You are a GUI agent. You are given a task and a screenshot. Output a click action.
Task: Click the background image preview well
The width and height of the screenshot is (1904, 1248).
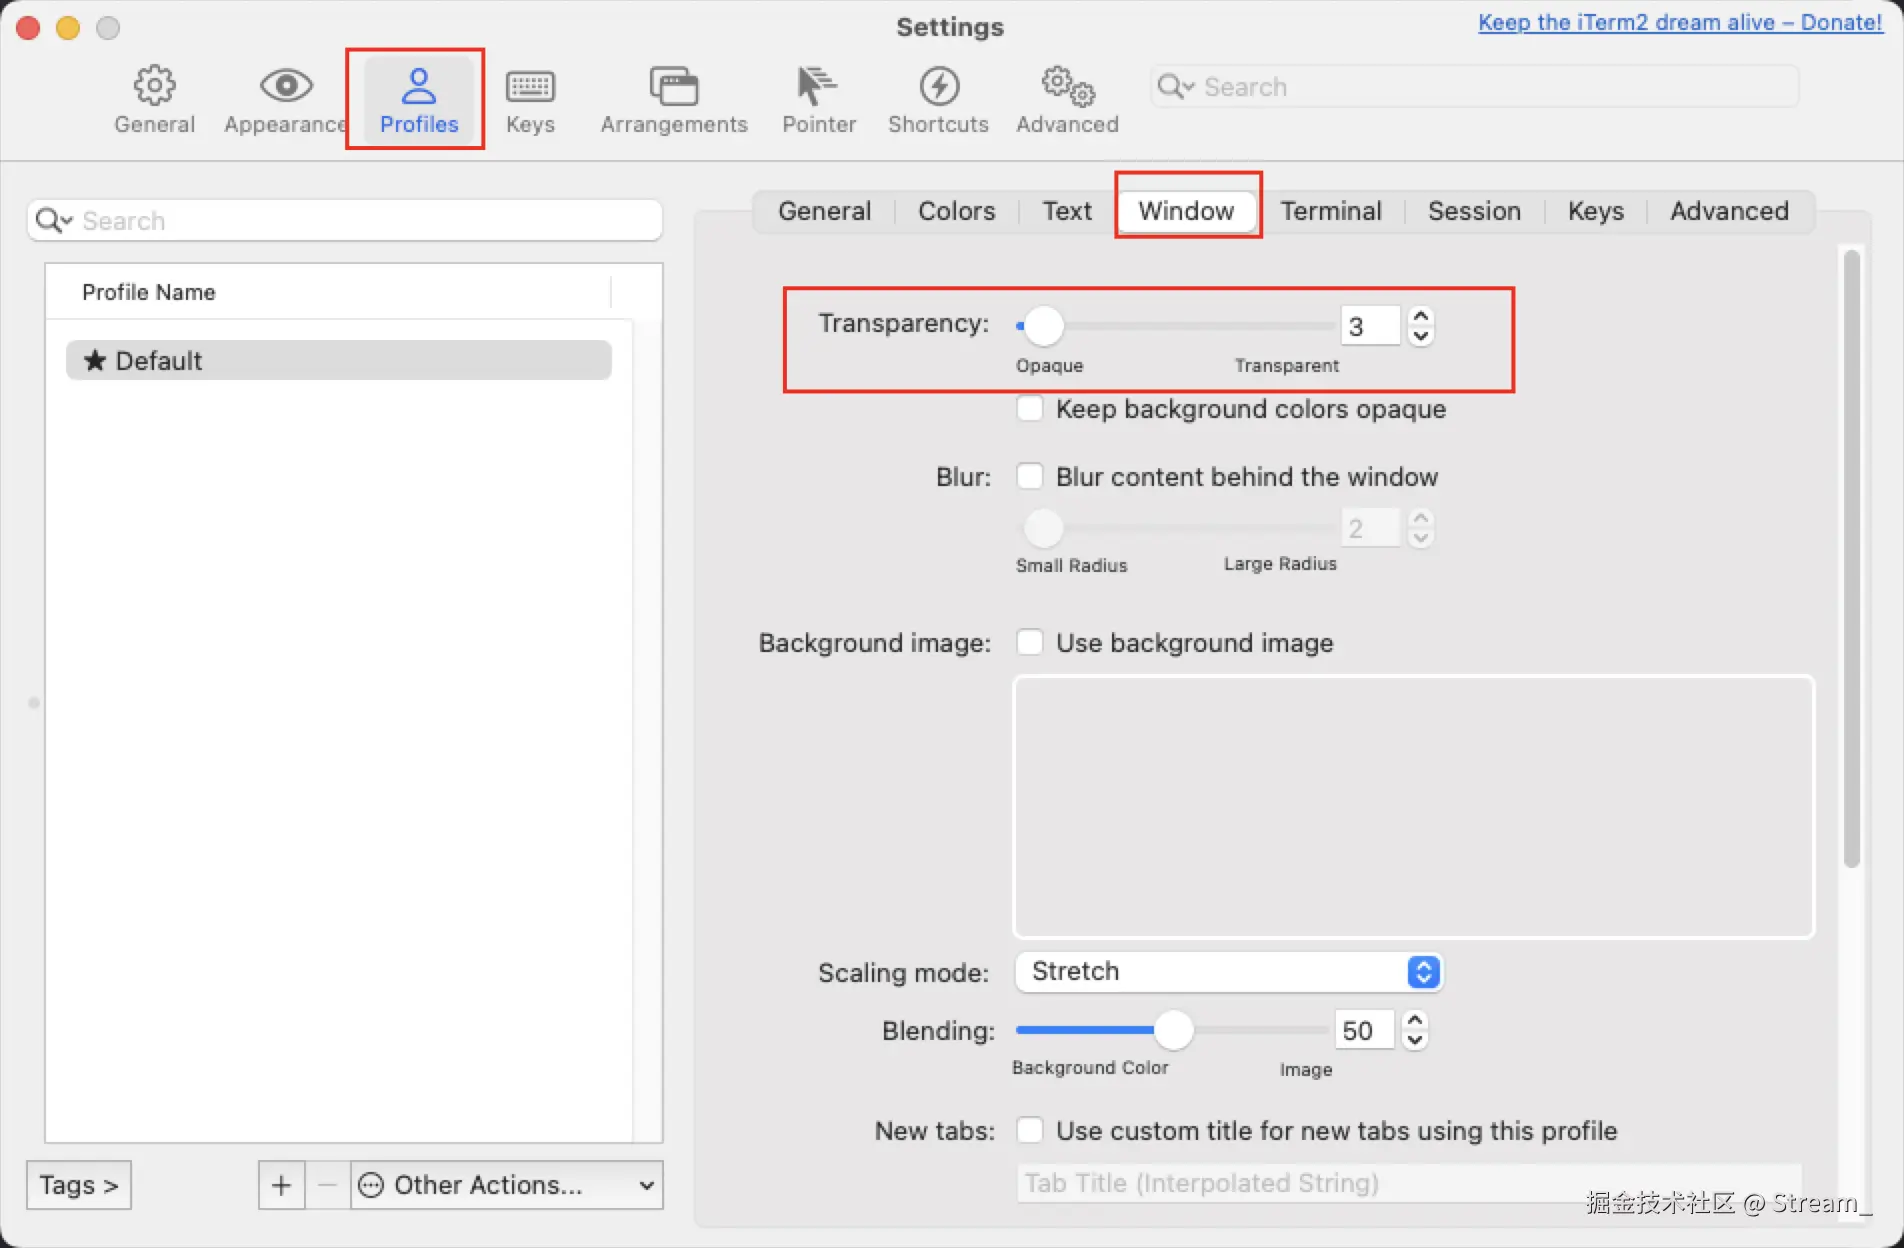point(1414,807)
